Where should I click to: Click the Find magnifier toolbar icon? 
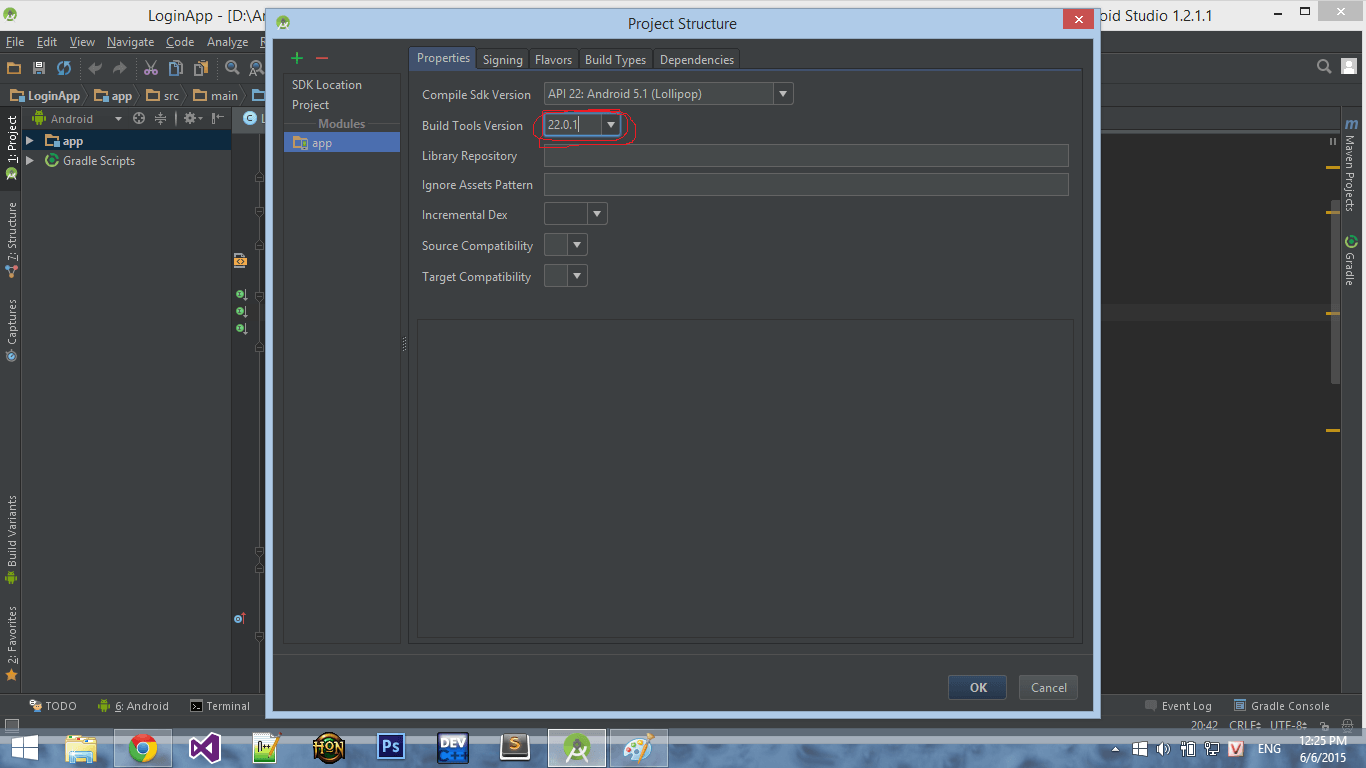coord(232,68)
